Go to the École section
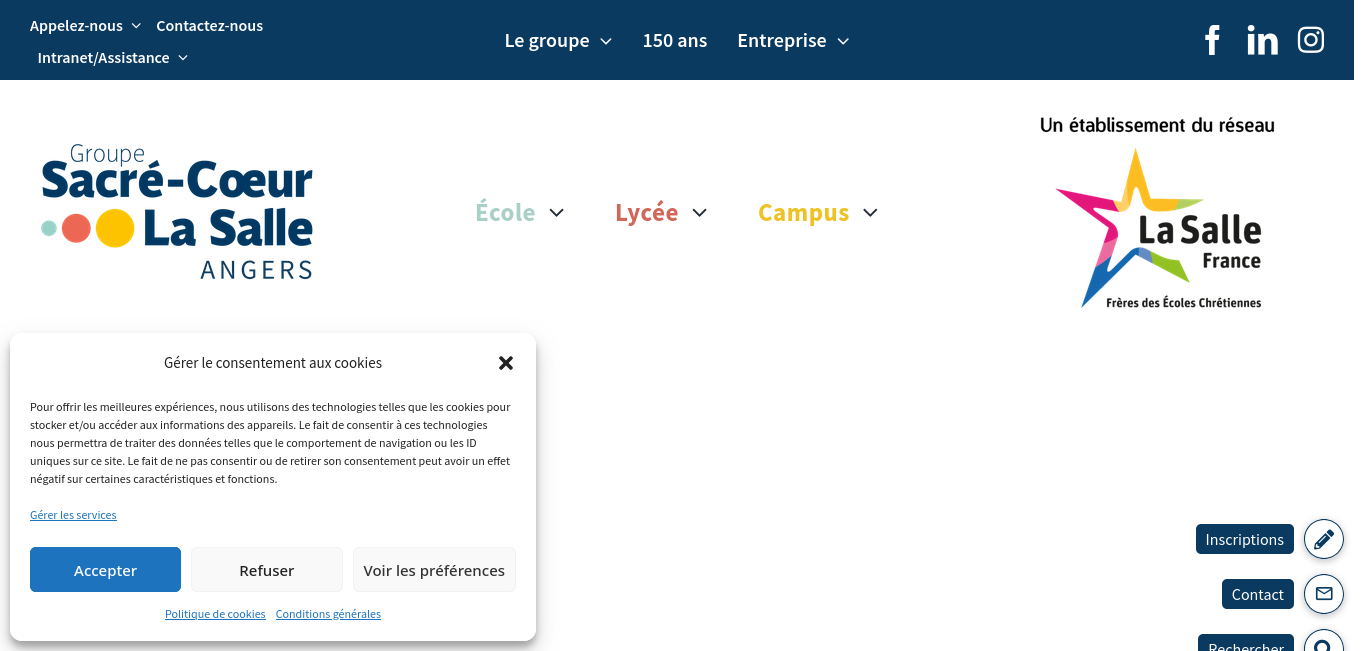The height and width of the screenshot is (651, 1366). 505,213
